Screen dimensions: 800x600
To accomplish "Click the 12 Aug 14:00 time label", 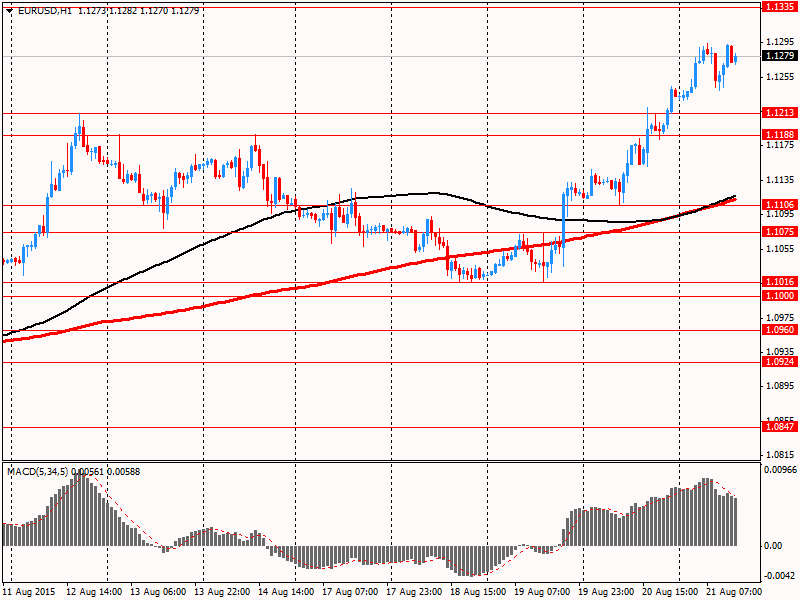I will (94, 592).
